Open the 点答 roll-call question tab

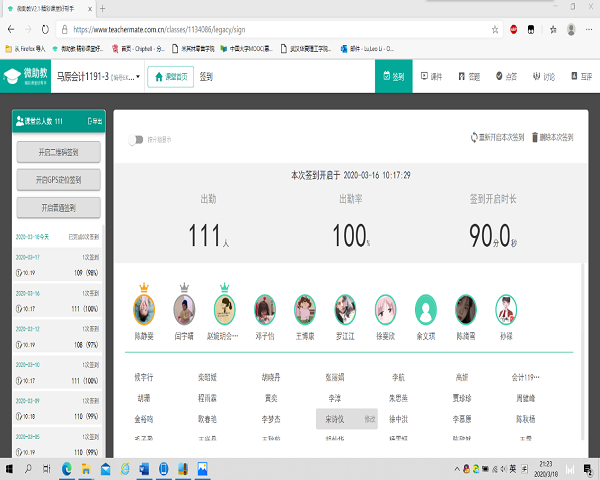click(x=506, y=76)
